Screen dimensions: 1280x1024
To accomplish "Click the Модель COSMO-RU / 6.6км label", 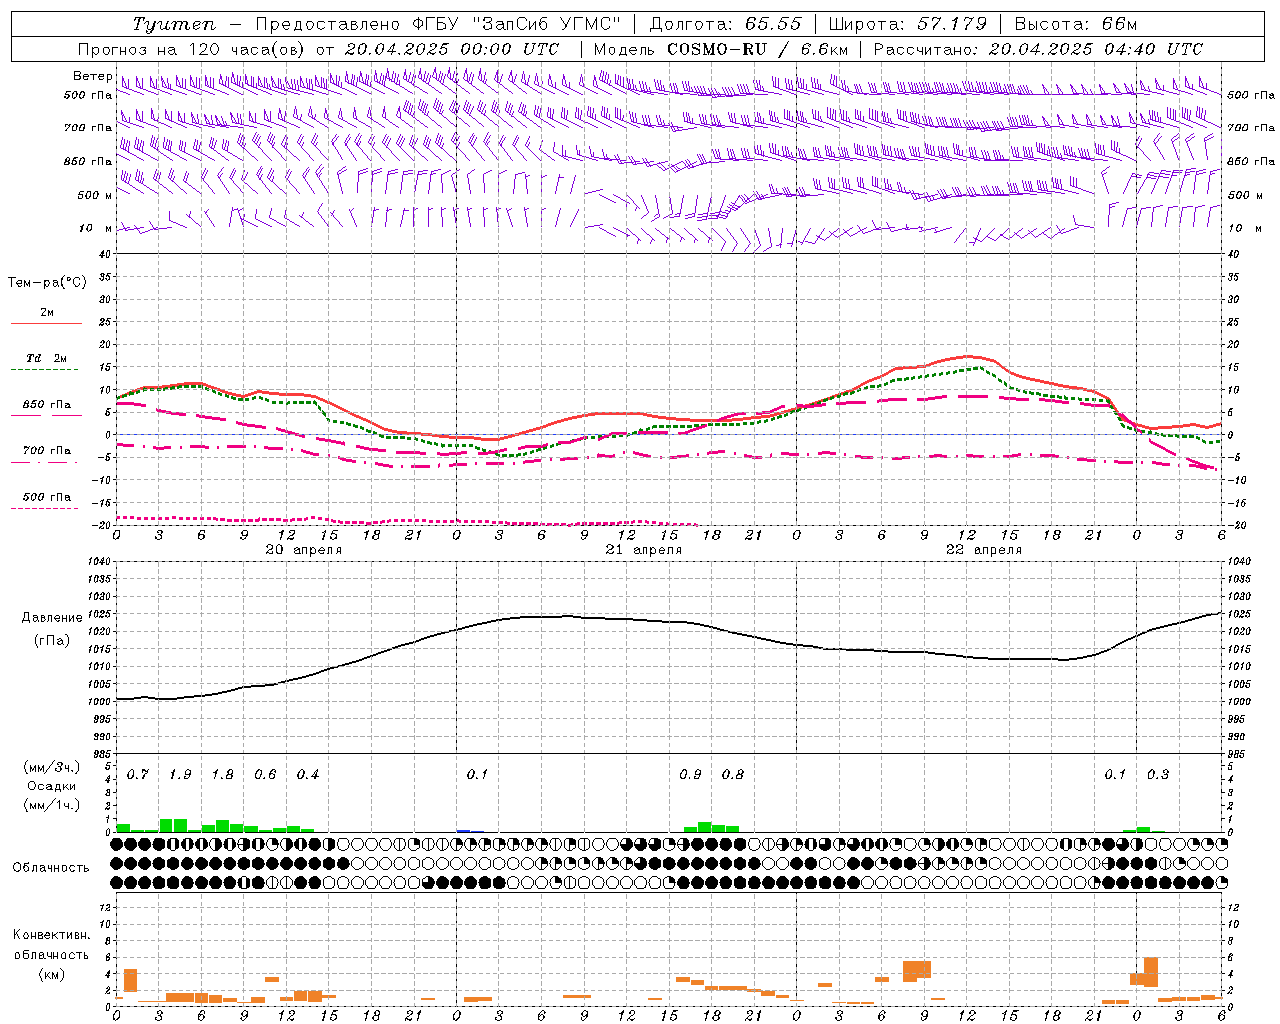I will click(721, 49).
